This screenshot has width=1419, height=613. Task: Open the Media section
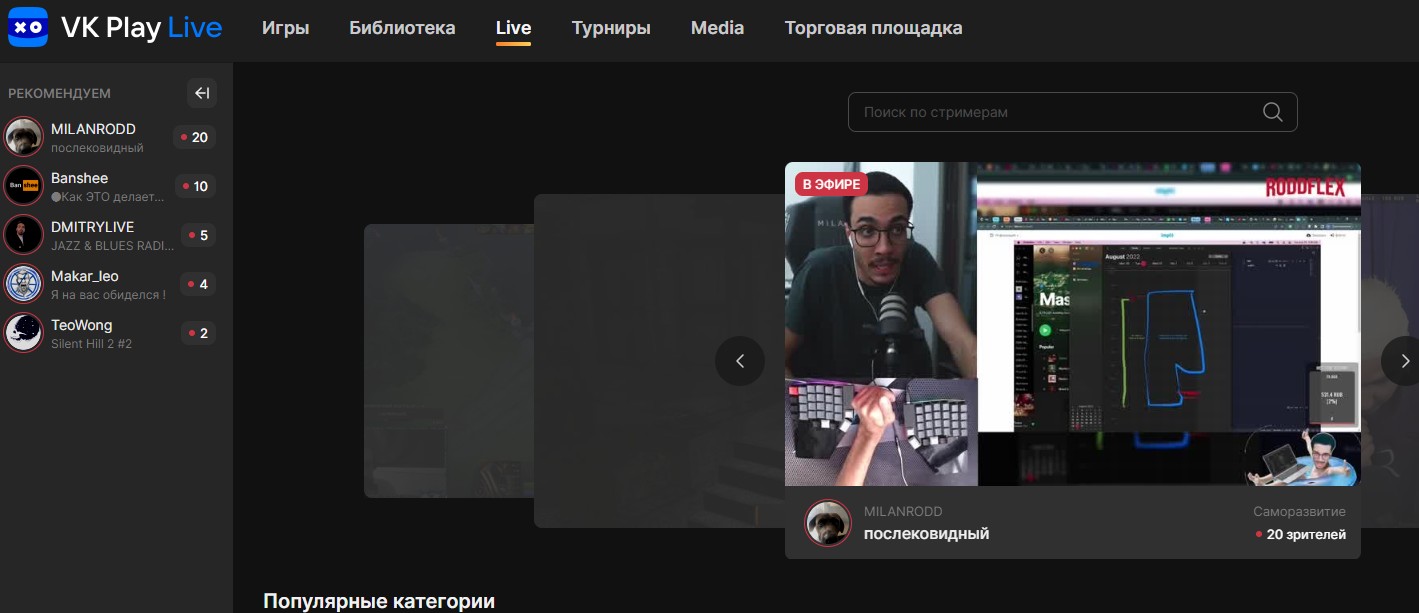click(x=717, y=28)
